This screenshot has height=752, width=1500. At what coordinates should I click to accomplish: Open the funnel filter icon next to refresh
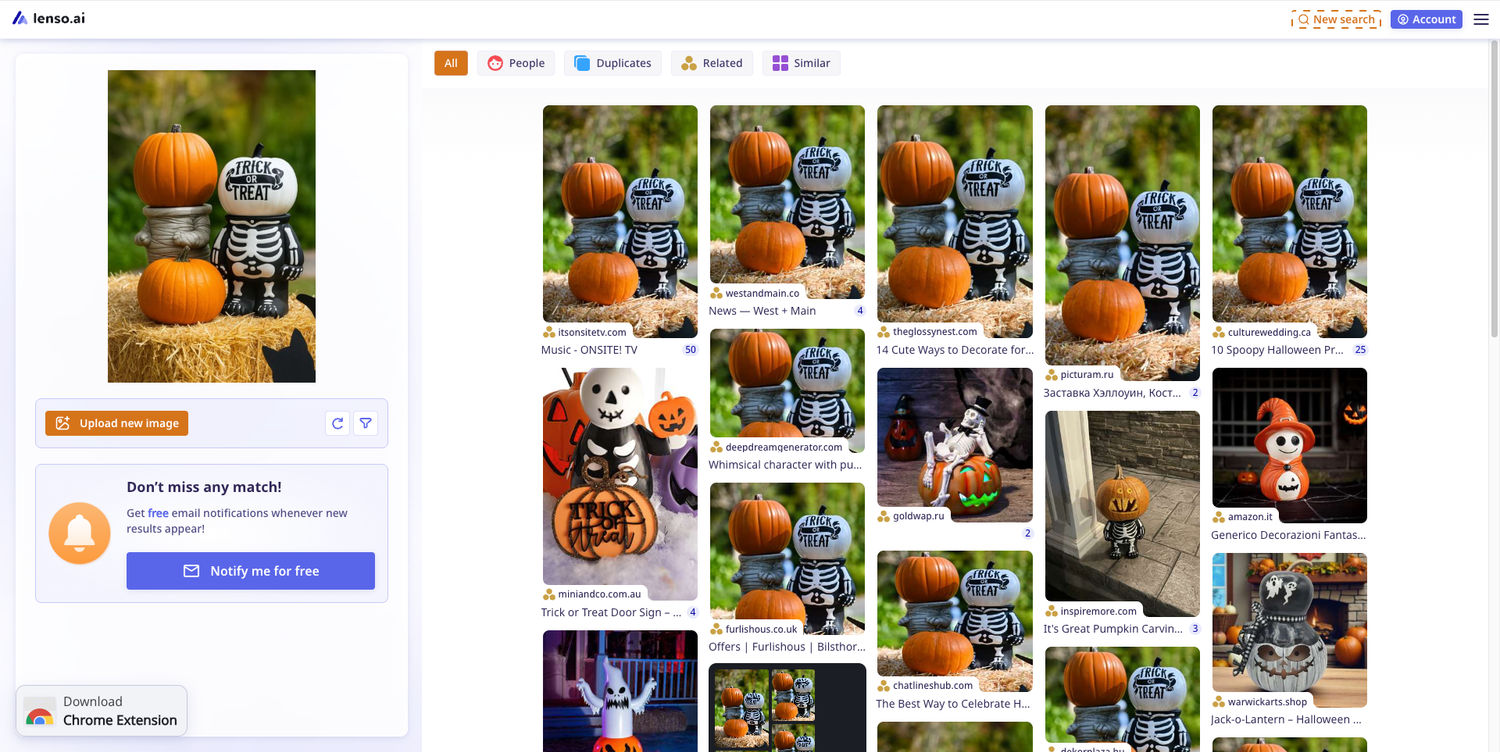[366, 423]
